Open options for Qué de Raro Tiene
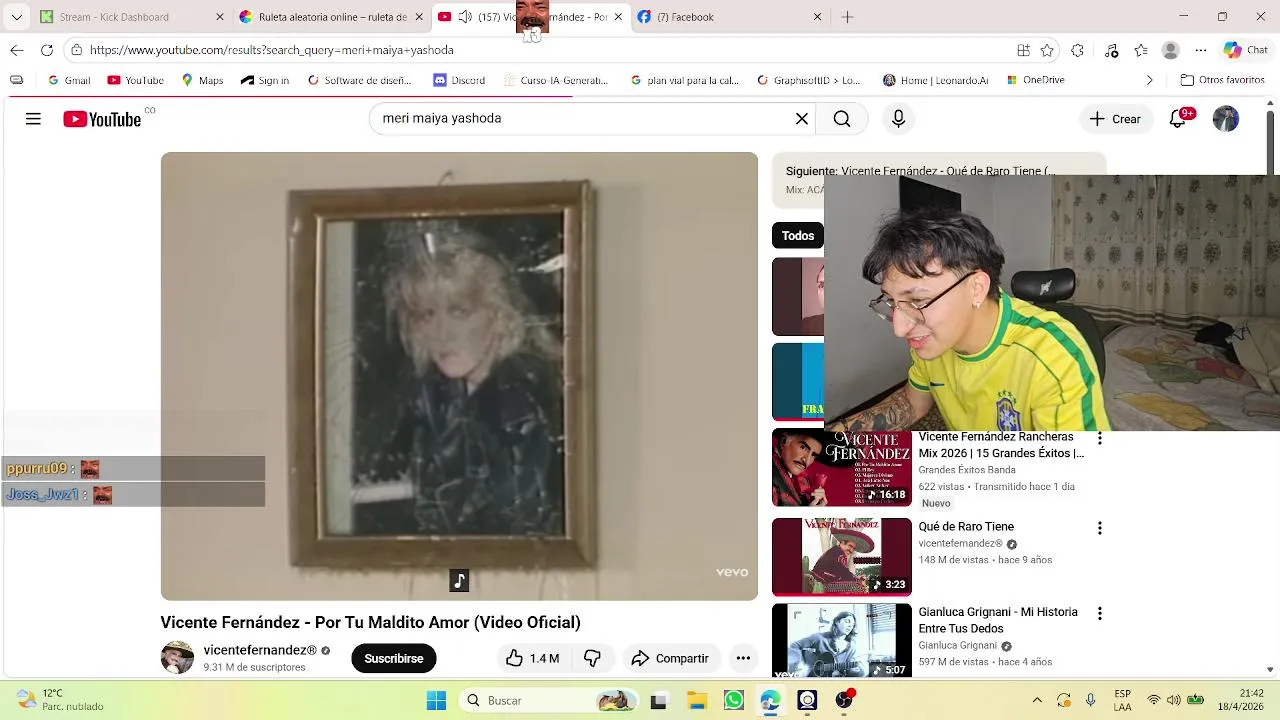Image resolution: width=1280 pixels, height=720 pixels. click(x=1099, y=528)
